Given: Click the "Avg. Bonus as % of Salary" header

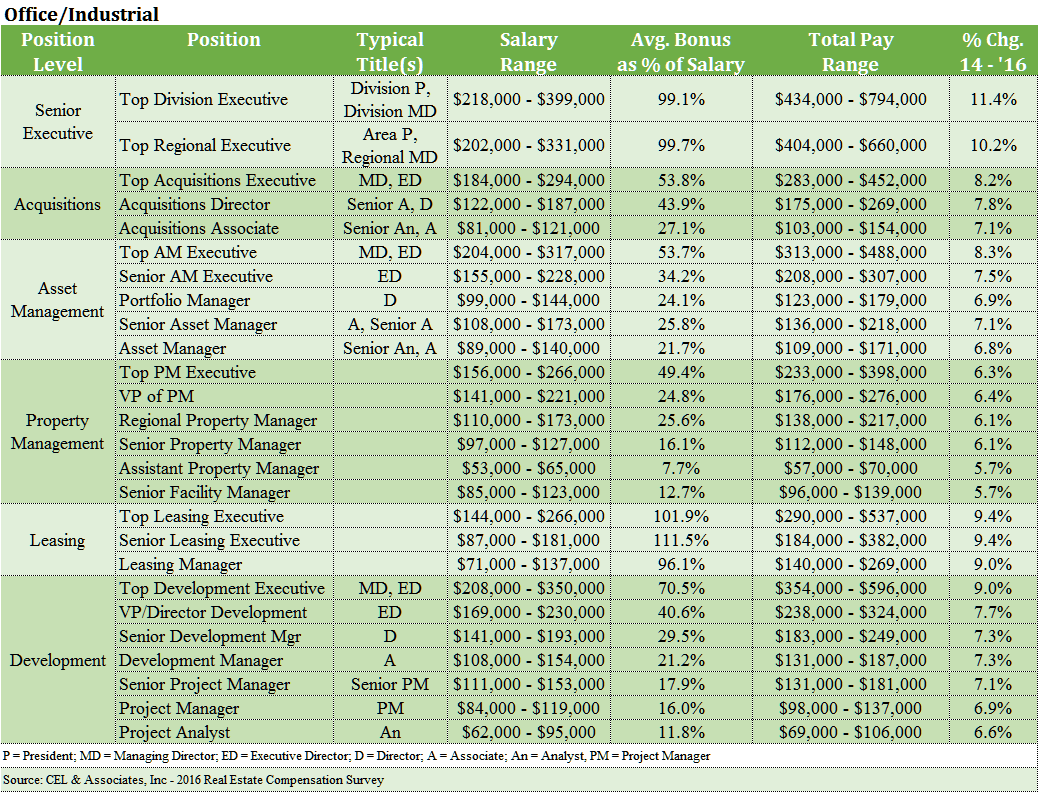Looking at the screenshot, I should [681, 52].
